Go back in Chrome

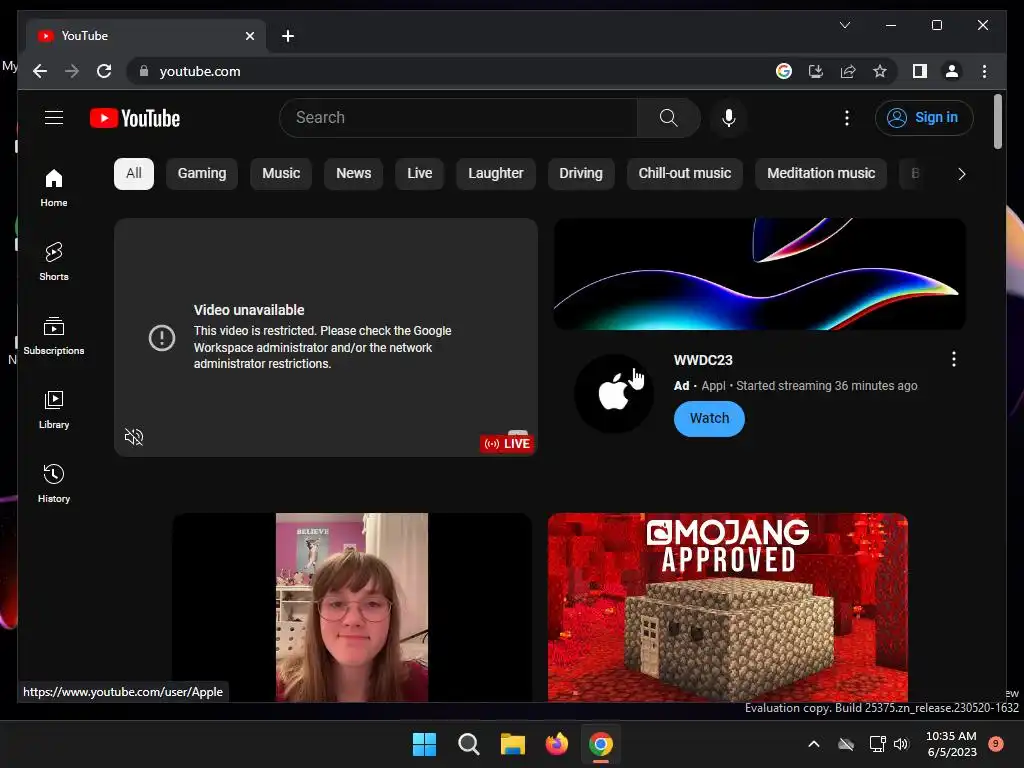click(40, 71)
